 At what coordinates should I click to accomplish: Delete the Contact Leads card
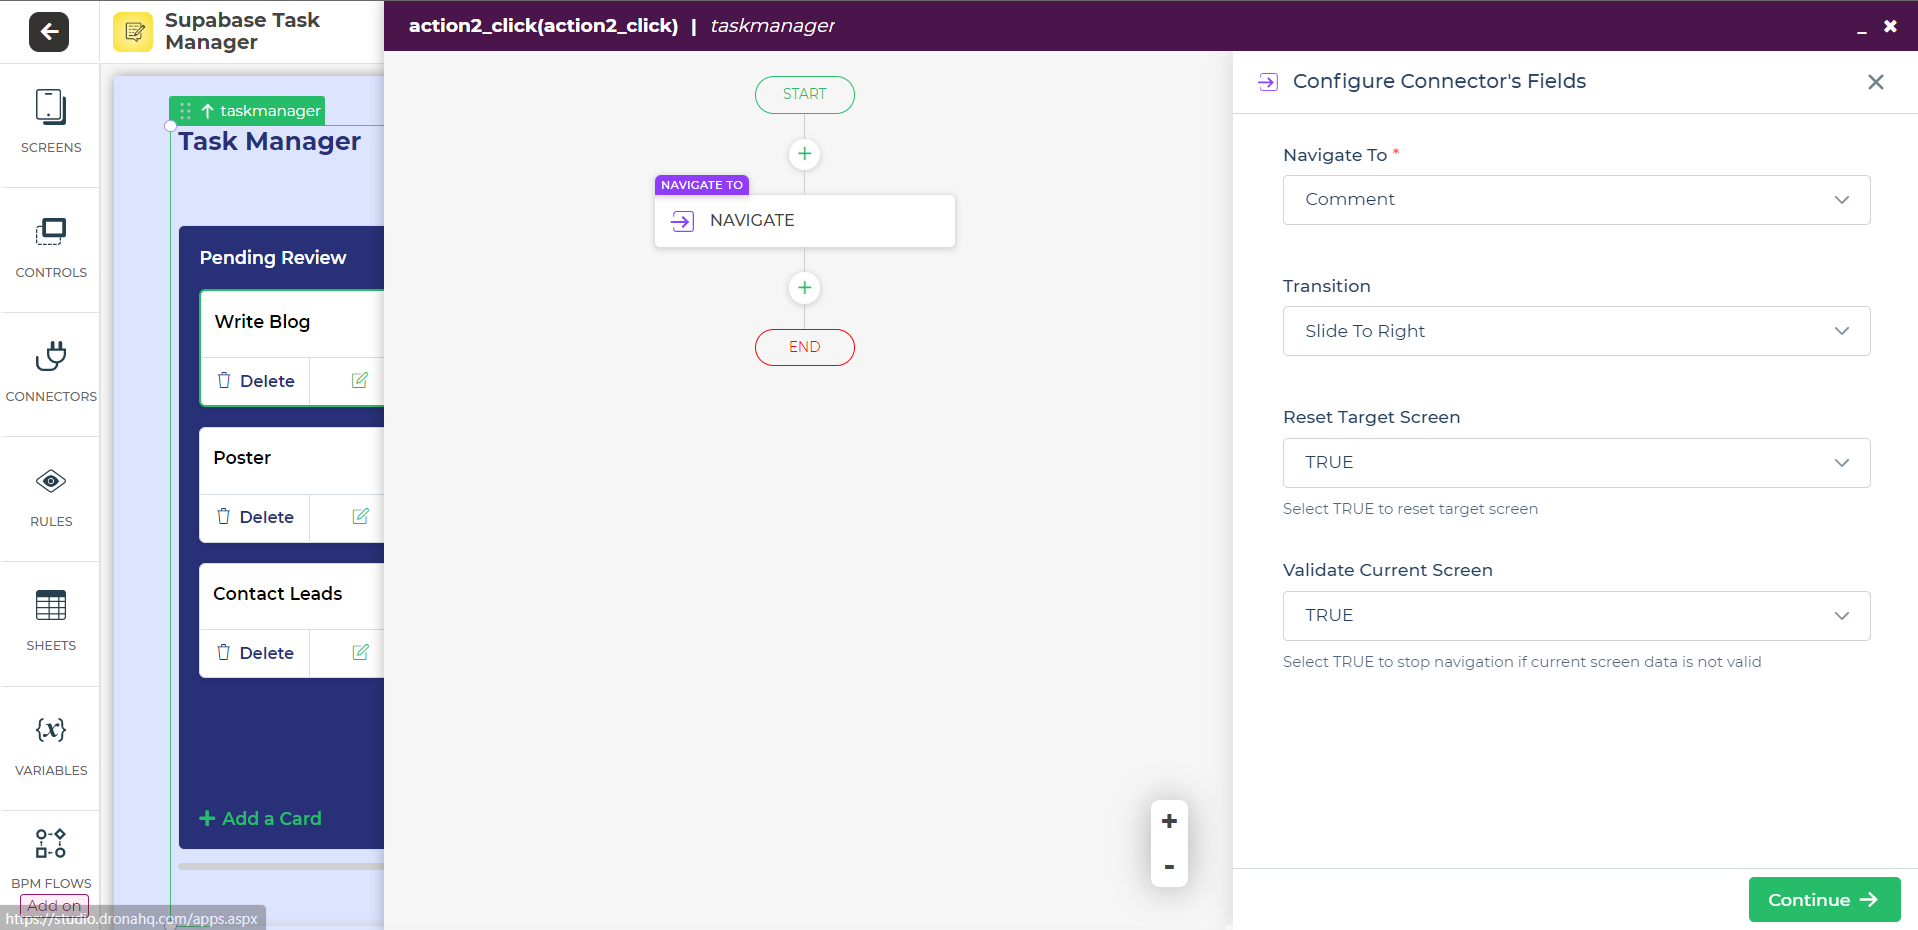click(x=256, y=653)
